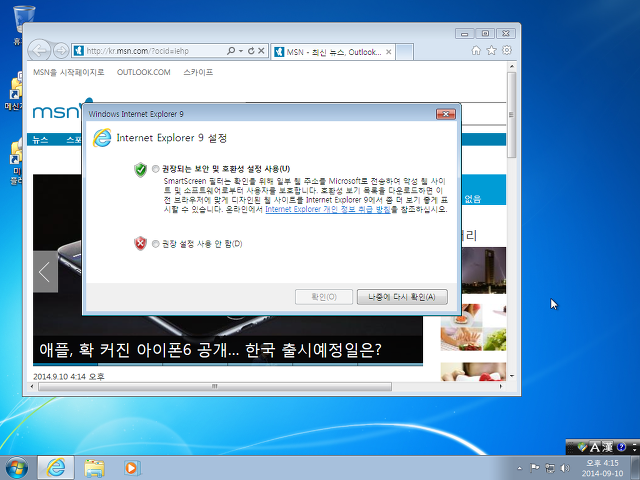640x480 pixels.
Task: Click the network tray icon
Action: 550,468
